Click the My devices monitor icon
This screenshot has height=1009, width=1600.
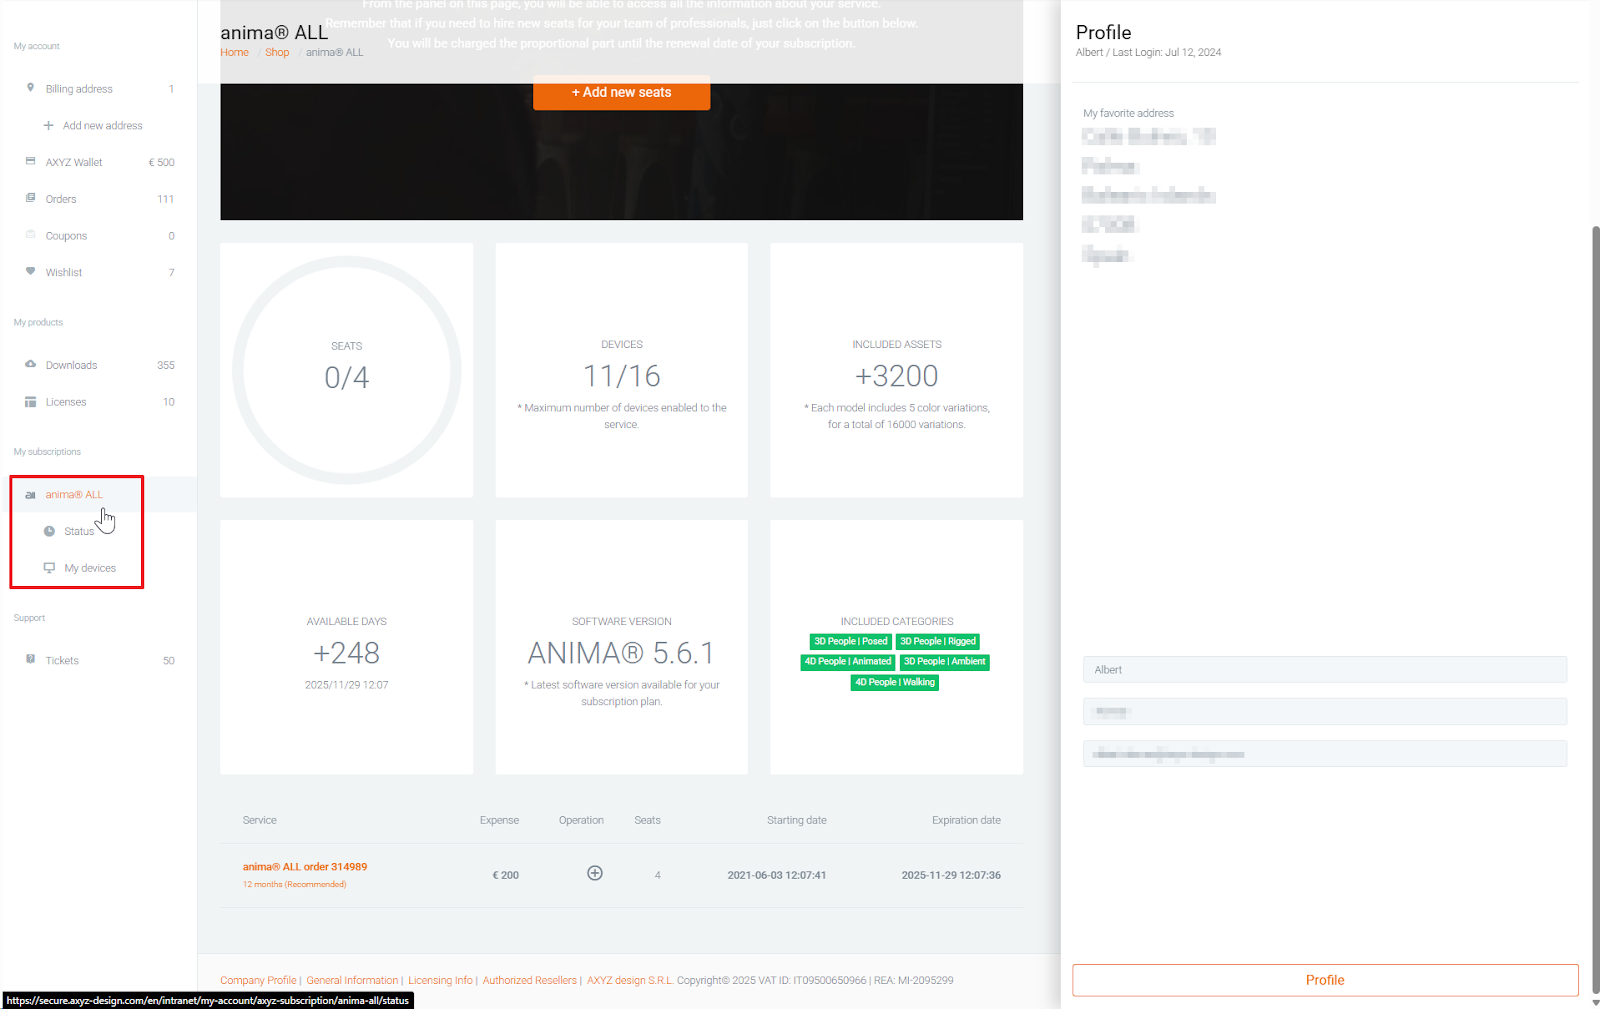(49, 568)
